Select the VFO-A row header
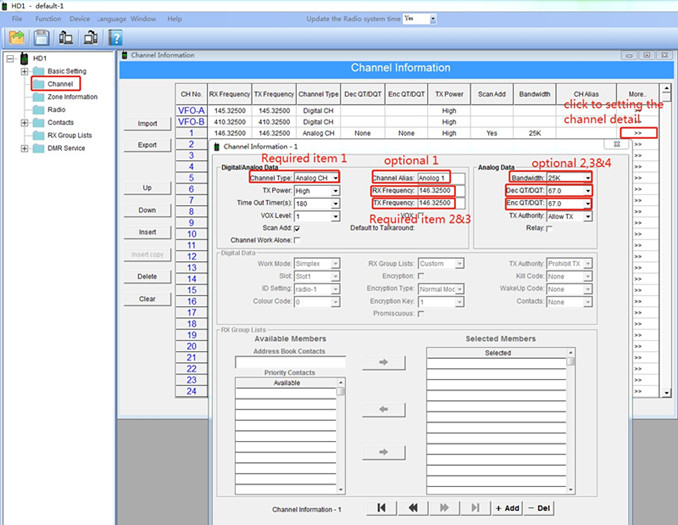This screenshot has height=525, width=678. pyautogui.click(x=191, y=110)
